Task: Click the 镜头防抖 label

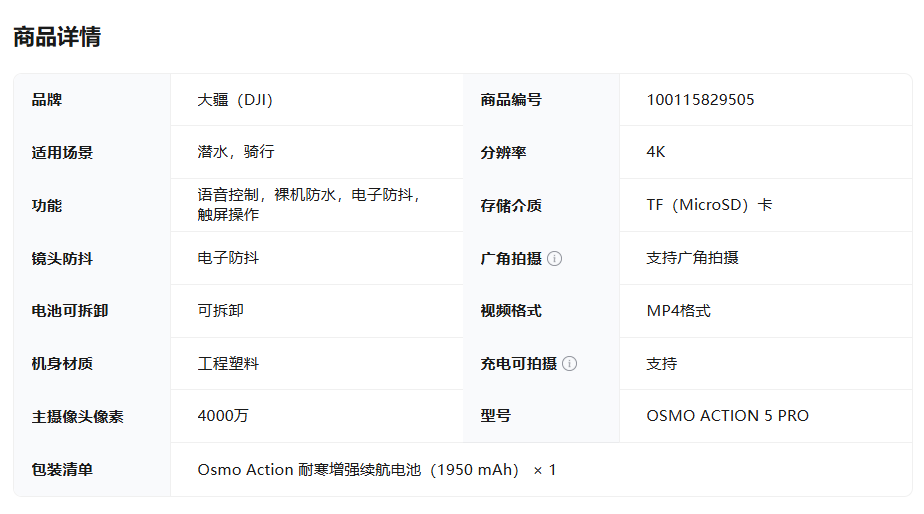Action: [62, 258]
